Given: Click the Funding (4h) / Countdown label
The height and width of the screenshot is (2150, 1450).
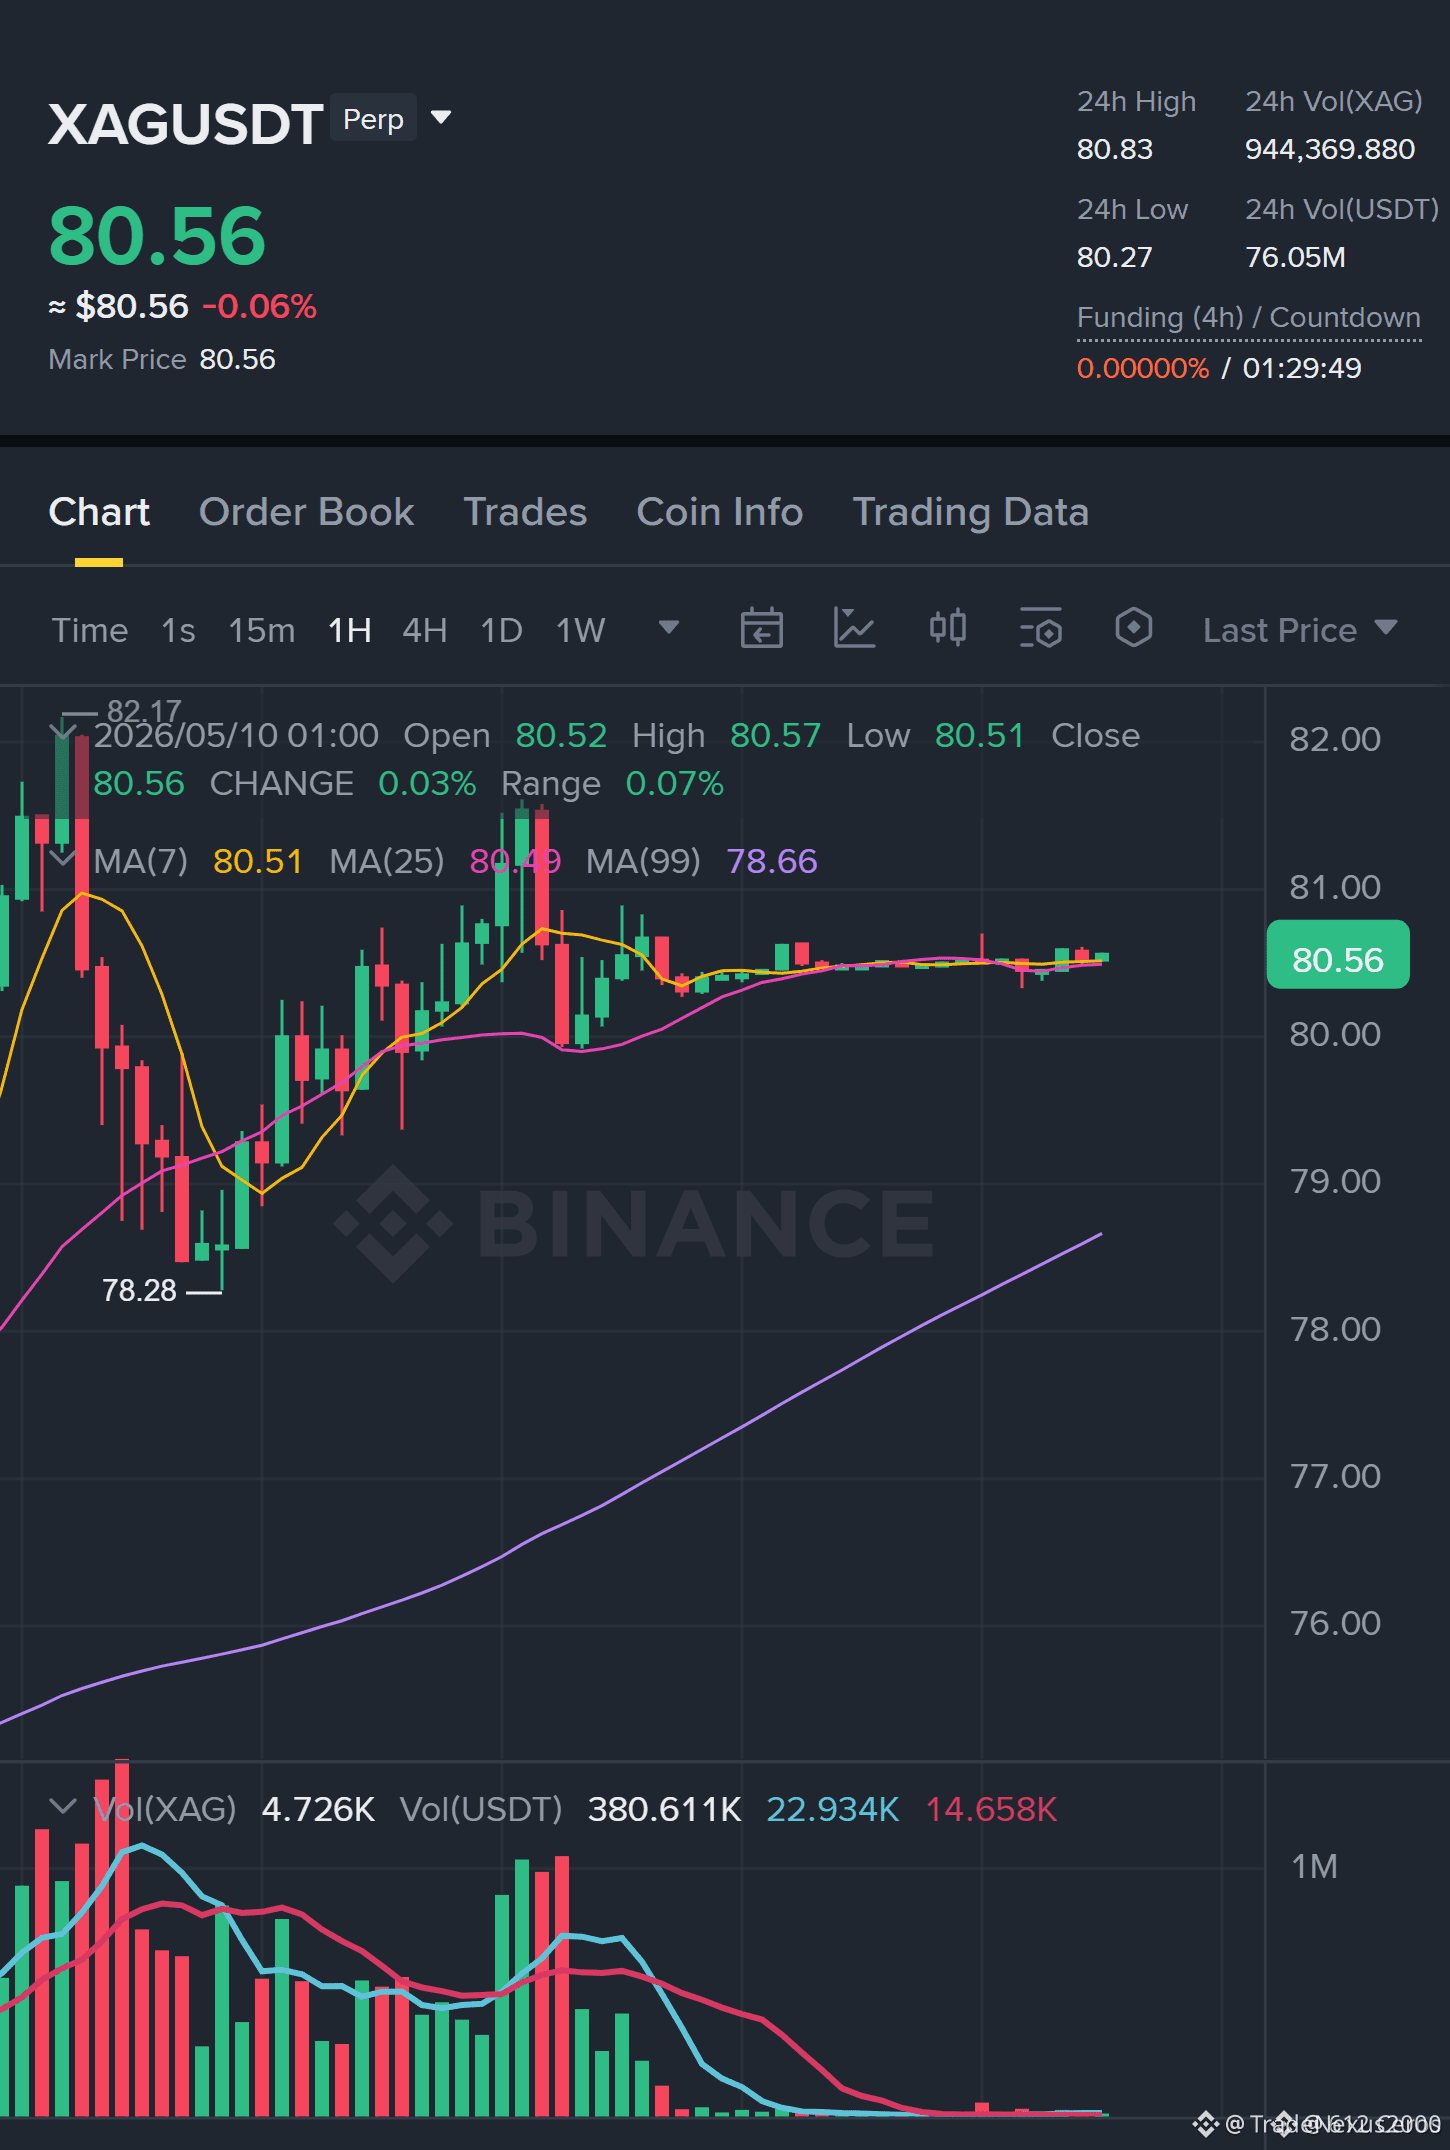Looking at the screenshot, I should (1249, 318).
